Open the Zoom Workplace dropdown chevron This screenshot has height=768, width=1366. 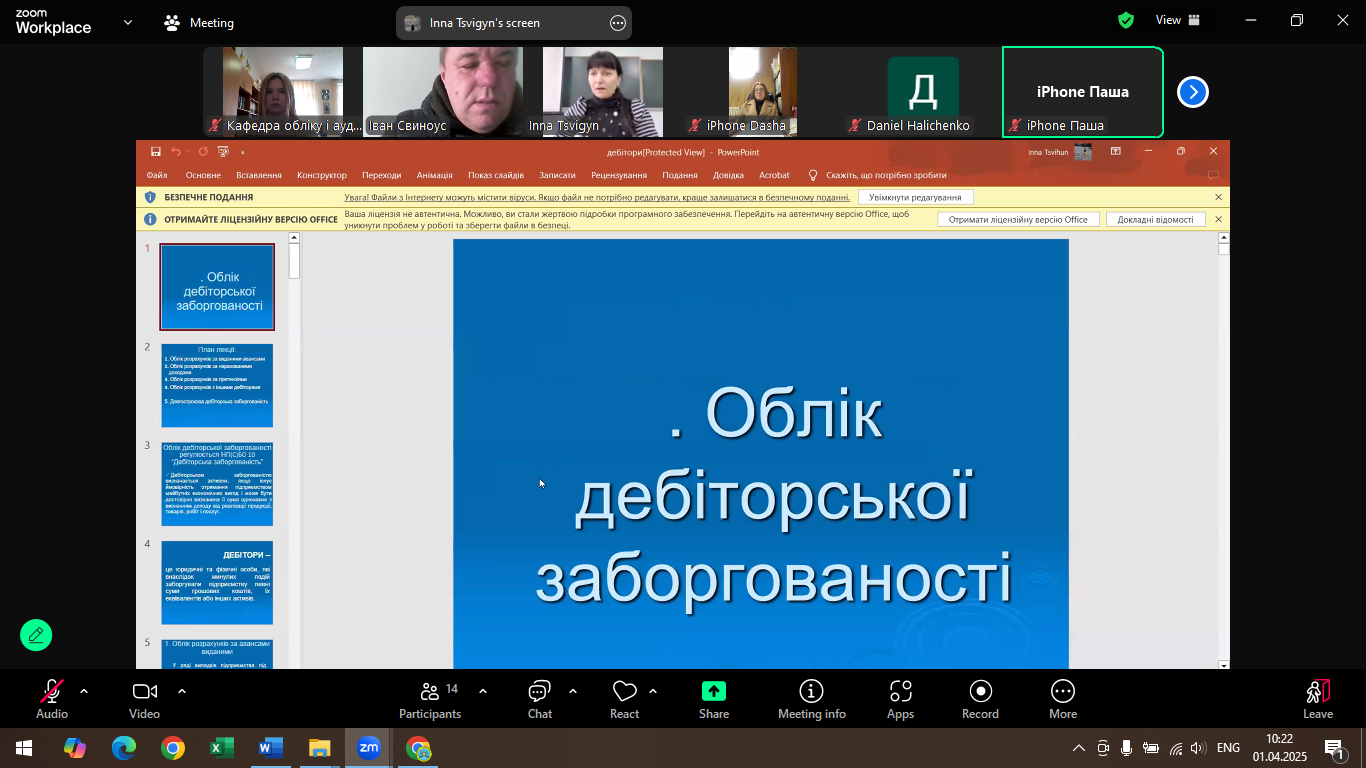tap(128, 22)
